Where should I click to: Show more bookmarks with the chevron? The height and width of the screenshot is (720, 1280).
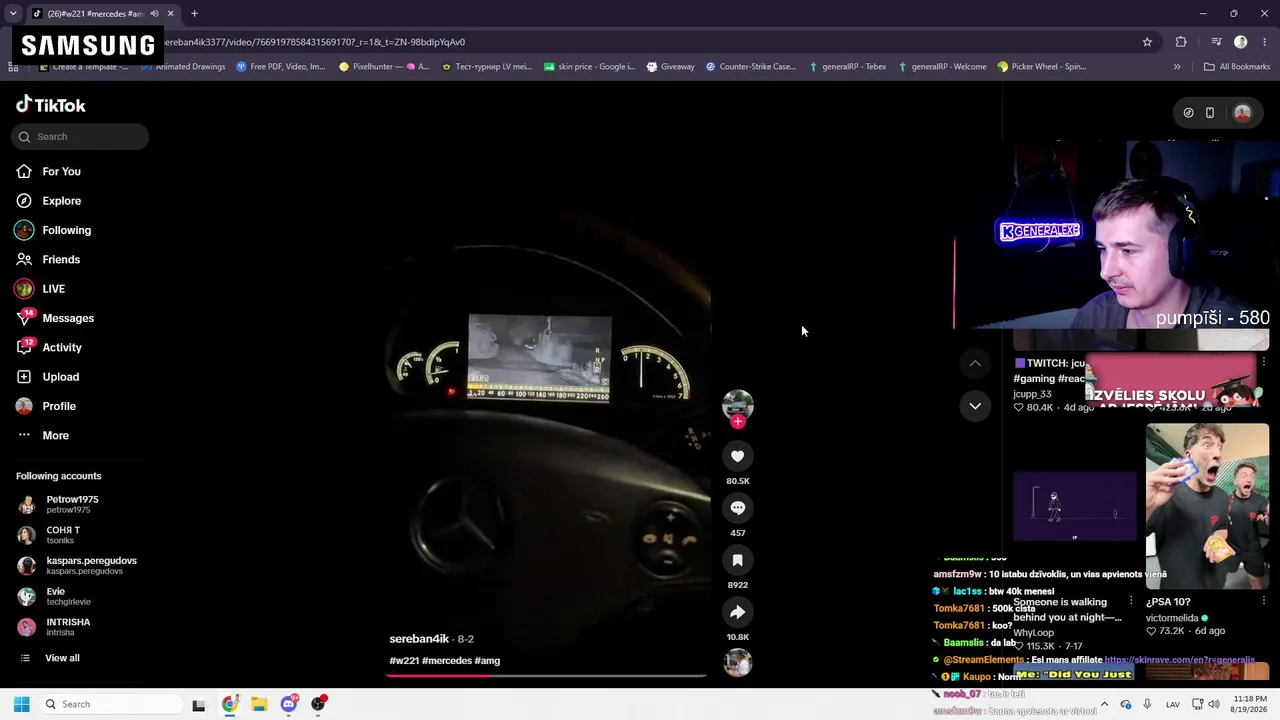1177,67
